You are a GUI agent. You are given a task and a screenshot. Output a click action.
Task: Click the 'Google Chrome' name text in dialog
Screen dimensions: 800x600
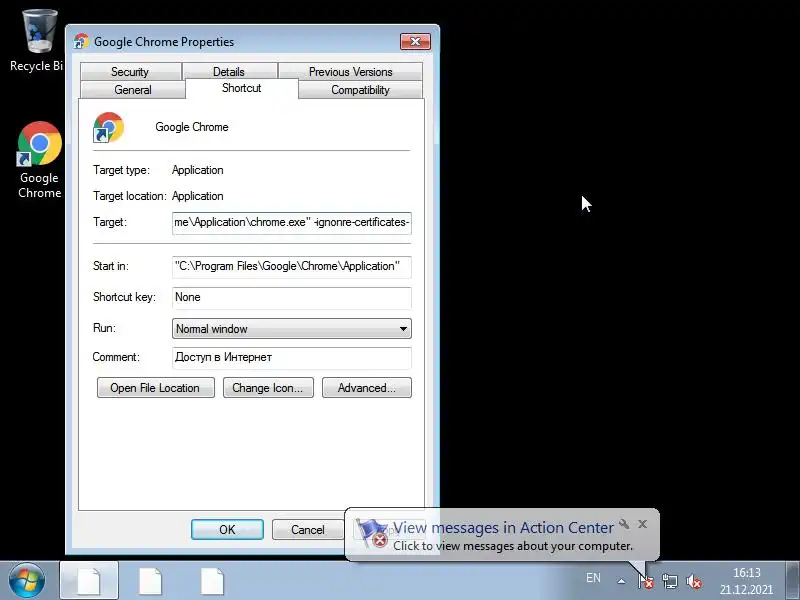192,127
